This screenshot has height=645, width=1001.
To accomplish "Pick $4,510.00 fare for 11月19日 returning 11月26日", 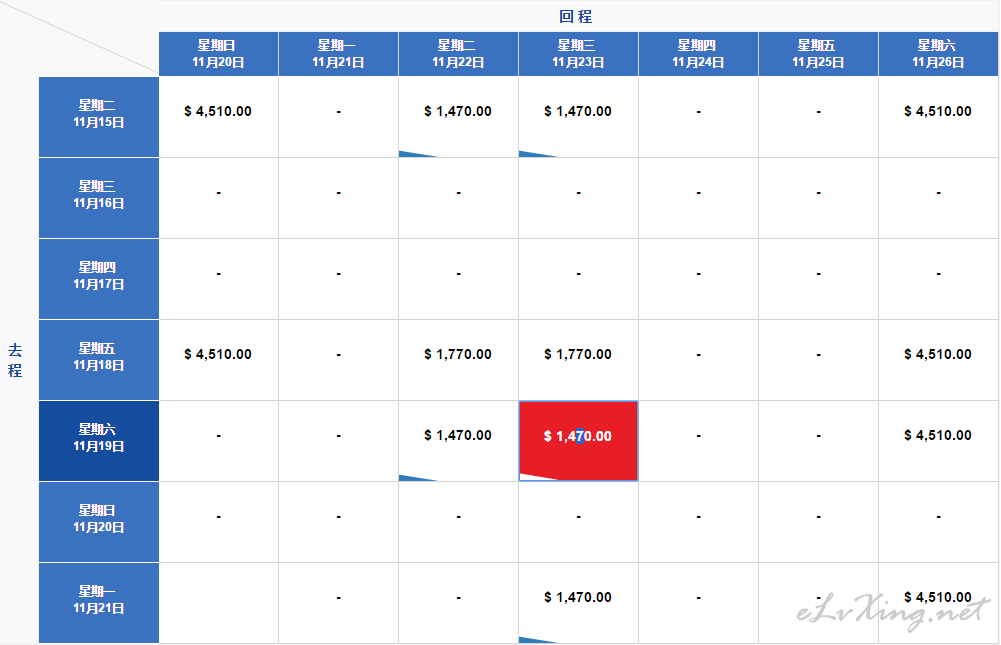I will pos(938,441).
